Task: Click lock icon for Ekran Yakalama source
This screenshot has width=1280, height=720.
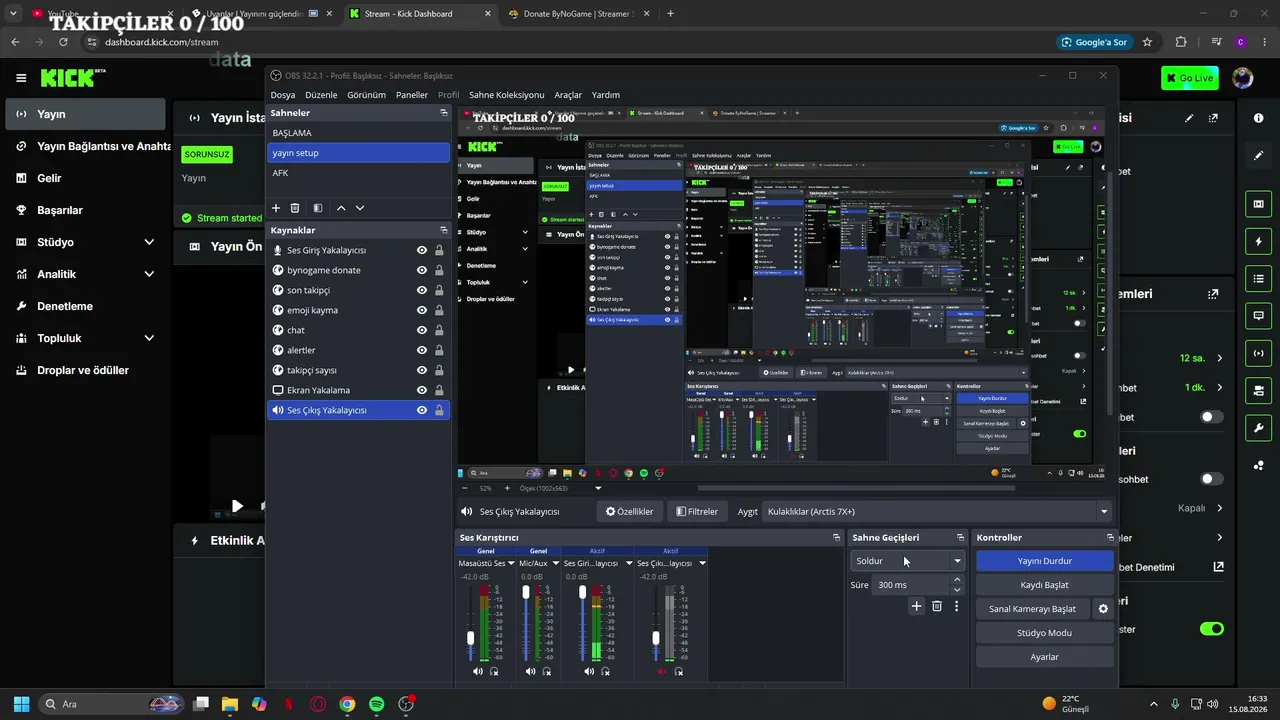Action: (439, 390)
